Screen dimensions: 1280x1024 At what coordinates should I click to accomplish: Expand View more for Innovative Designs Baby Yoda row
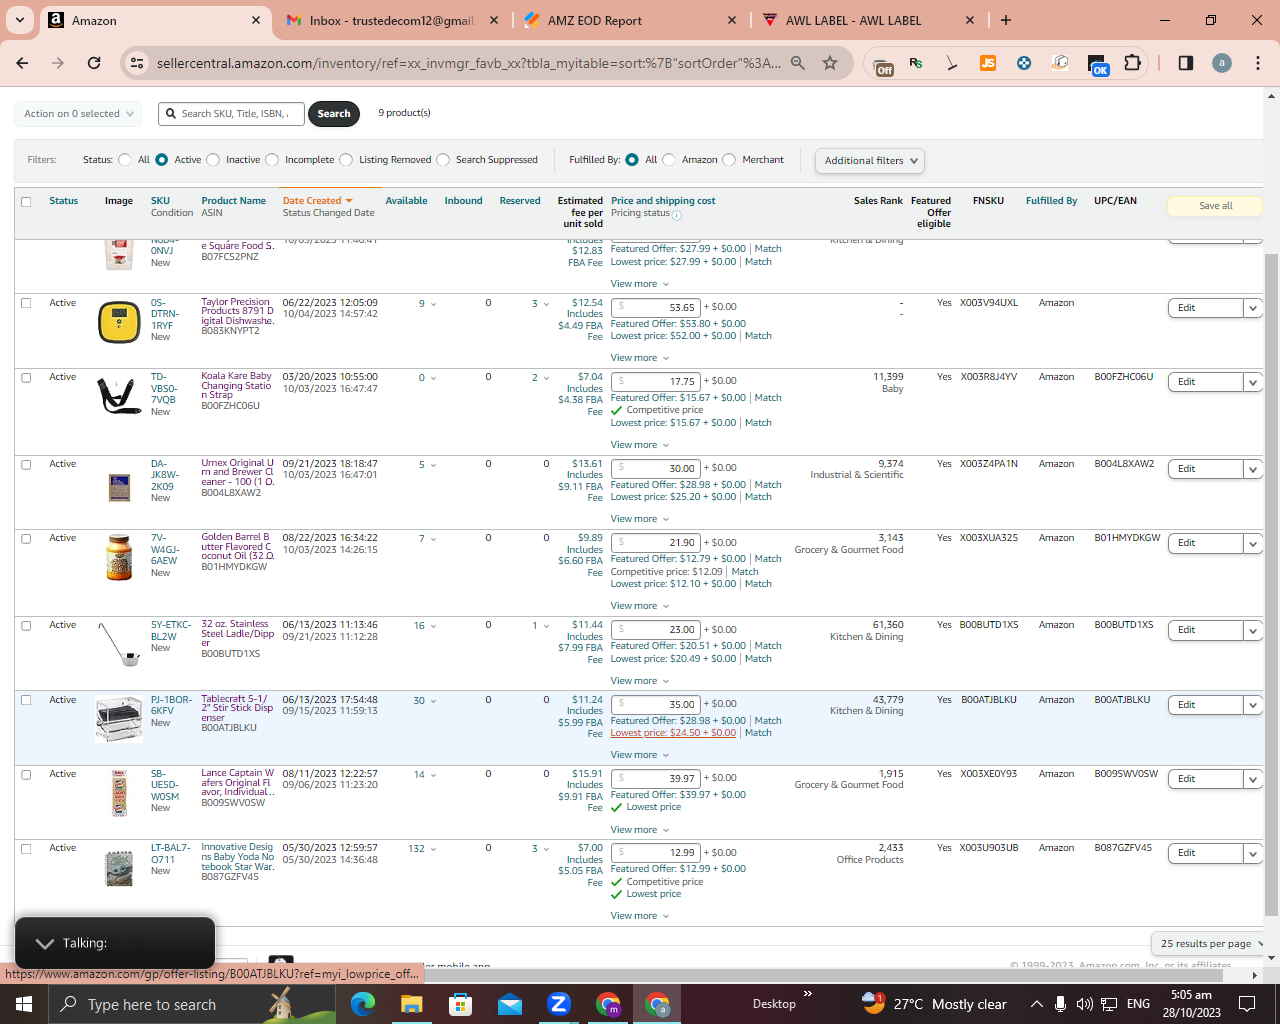pos(640,916)
